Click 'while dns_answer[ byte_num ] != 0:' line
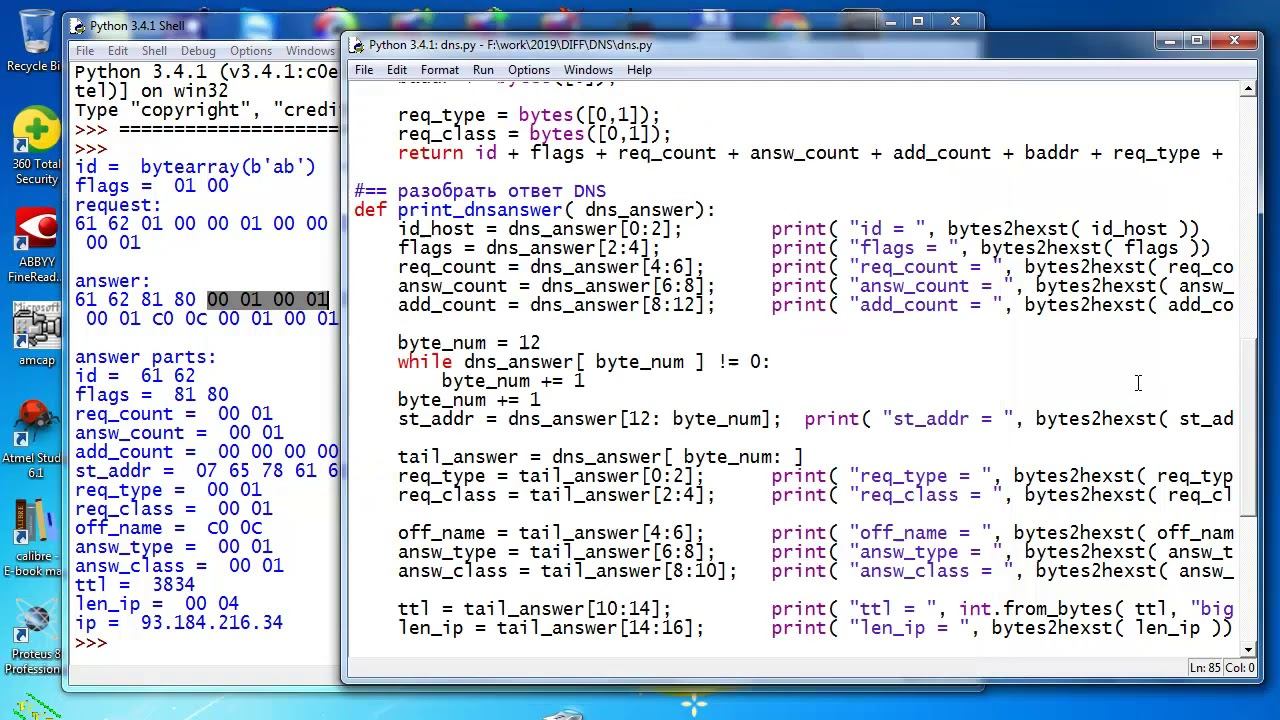The height and width of the screenshot is (720, 1280). [x=584, y=362]
